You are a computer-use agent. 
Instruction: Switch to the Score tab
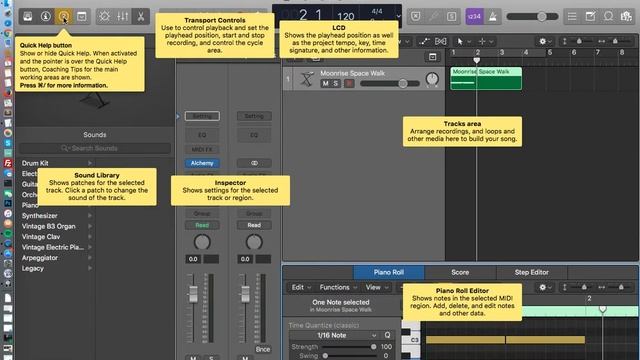[x=460, y=272]
